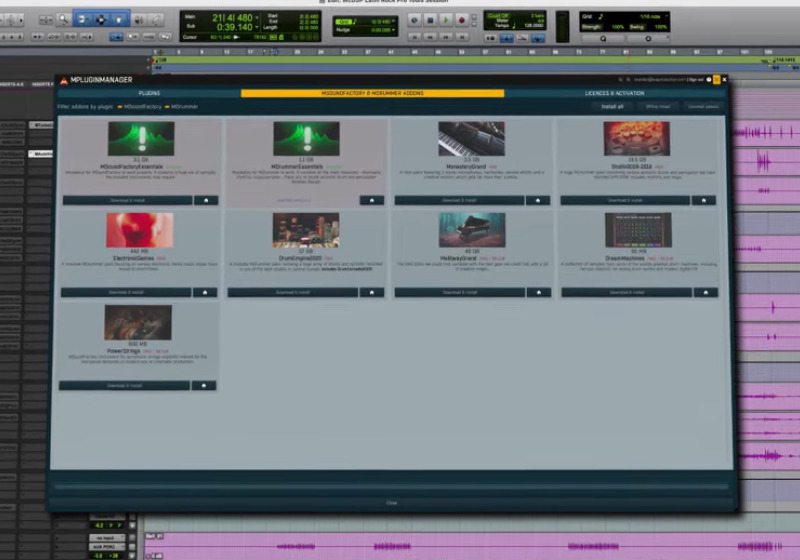800x560 pixels.
Task: Toggle the first blue button below Count Off
Action: [507, 38]
